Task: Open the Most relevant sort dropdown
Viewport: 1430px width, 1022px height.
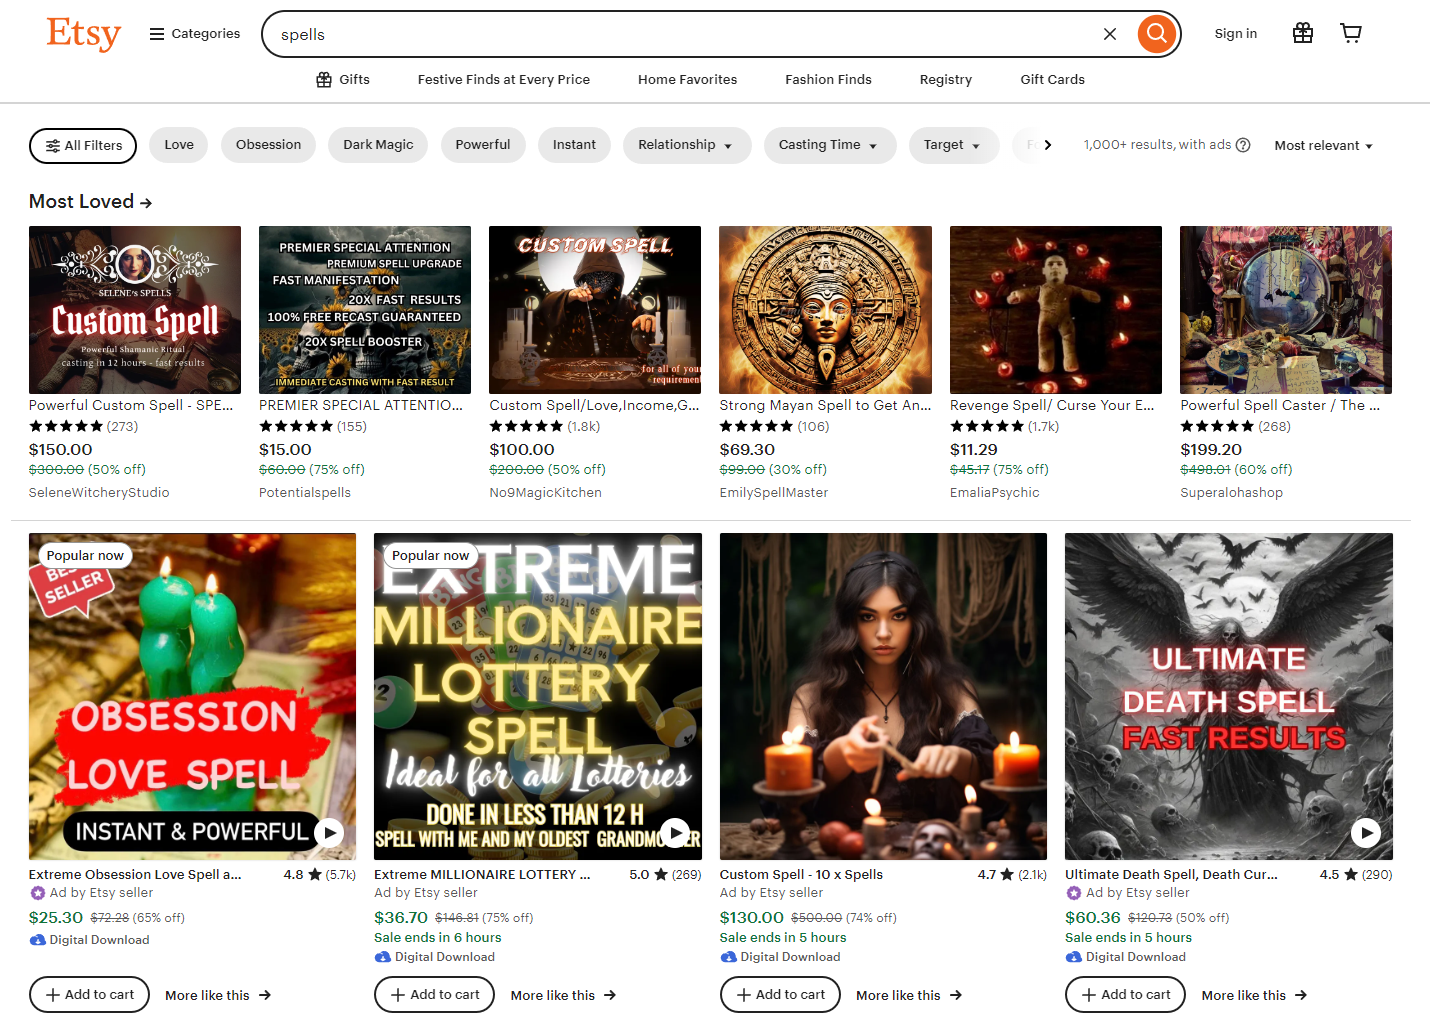Action: (1323, 146)
